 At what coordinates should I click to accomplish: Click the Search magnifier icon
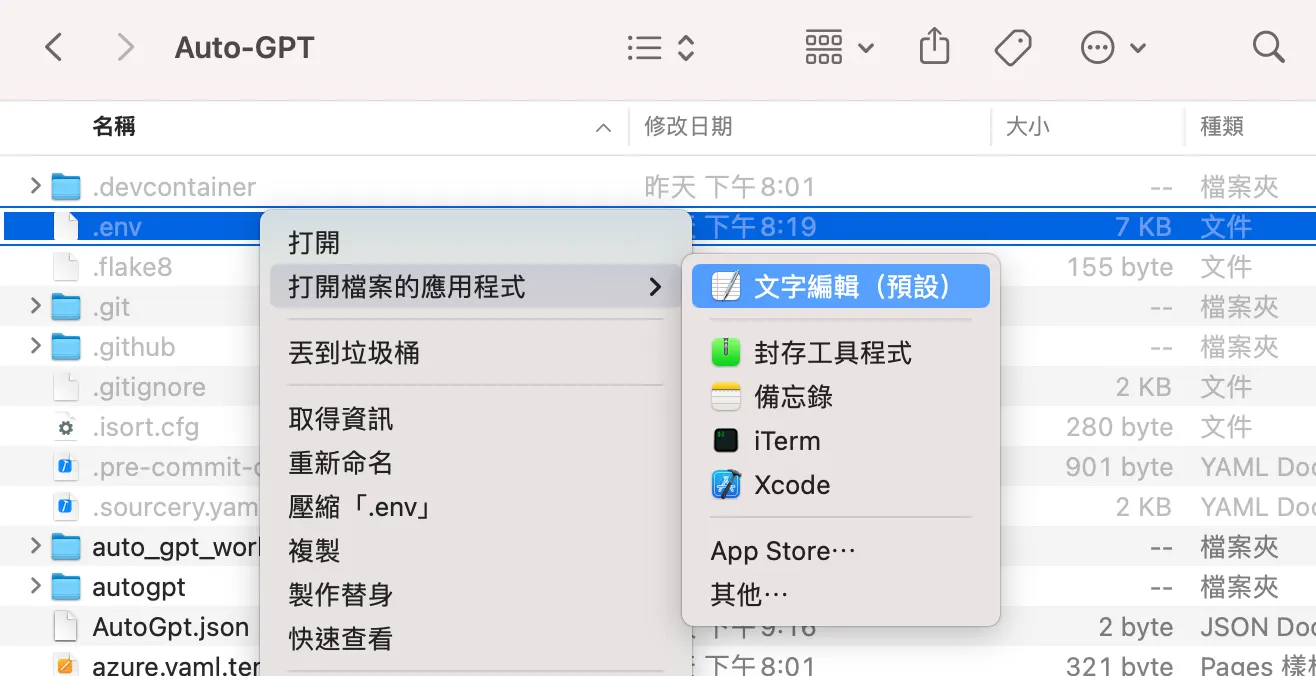click(x=1268, y=47)
